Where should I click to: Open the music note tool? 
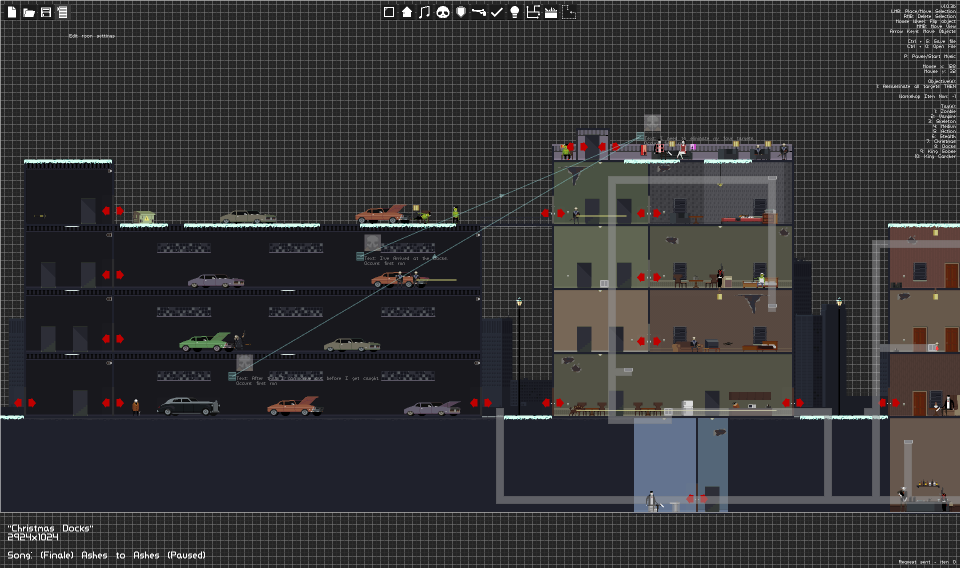pos(424,12)
